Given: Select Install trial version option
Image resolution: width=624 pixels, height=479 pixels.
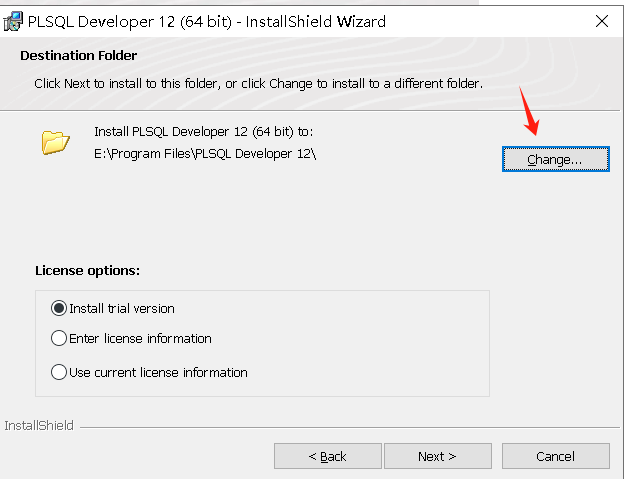Looking at the screenshot, I should pyautogui.click(x=59, y=308).
